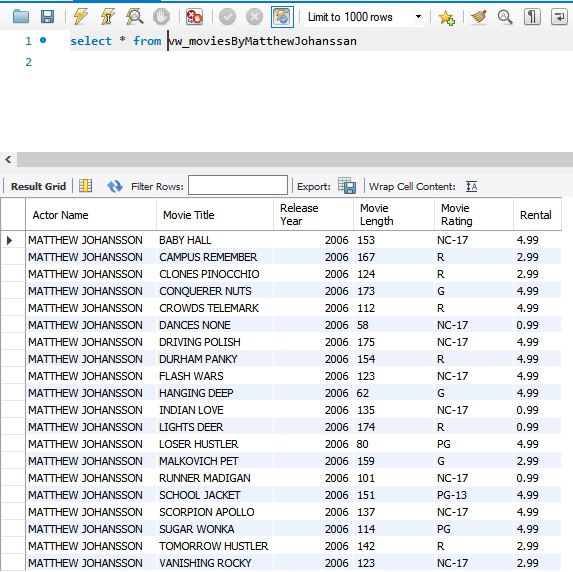Click the select keyword in editor
The image size is (573, 572).
(91, 41)
